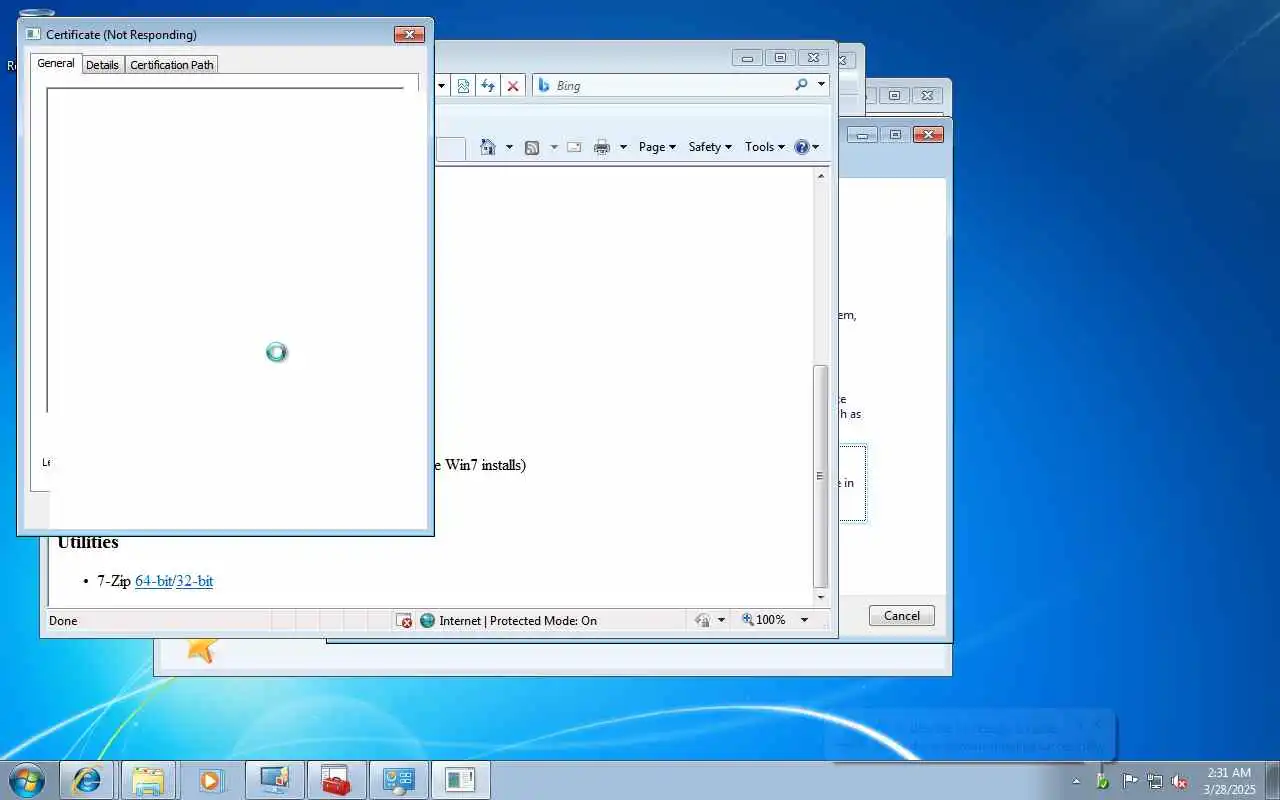Expand the feeds dropdown arrow

pyautogui.click(x=554, y=147)
